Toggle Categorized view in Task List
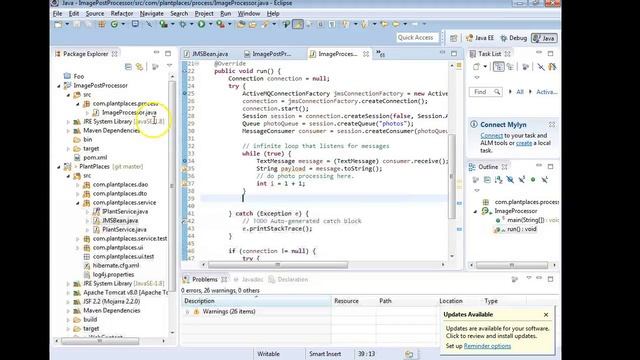Screen dimensions: 640x360 498,67
